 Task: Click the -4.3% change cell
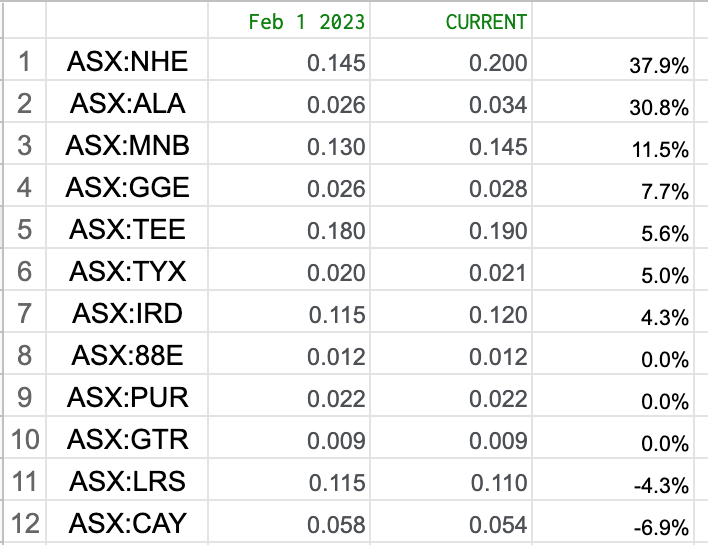(613, 480)
